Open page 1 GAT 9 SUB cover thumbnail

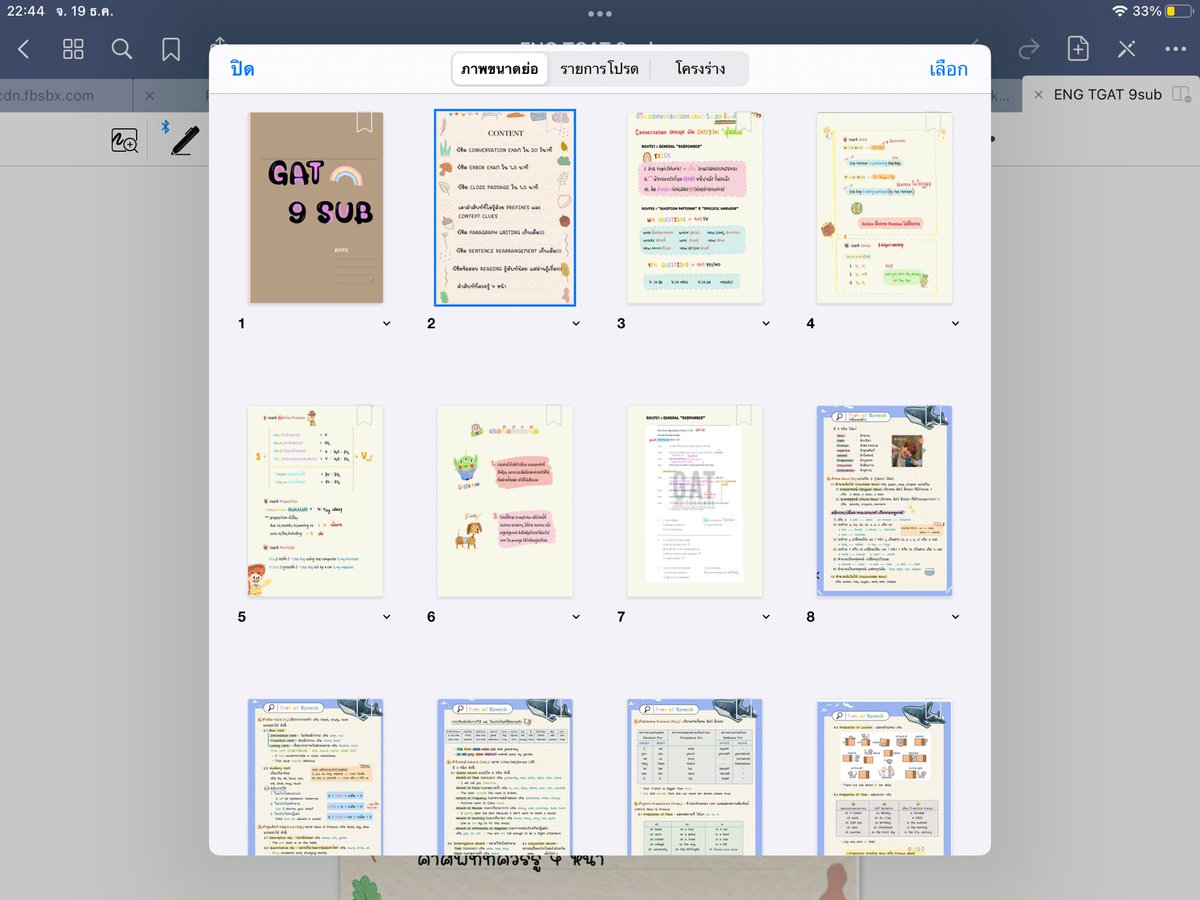(316, 207)
